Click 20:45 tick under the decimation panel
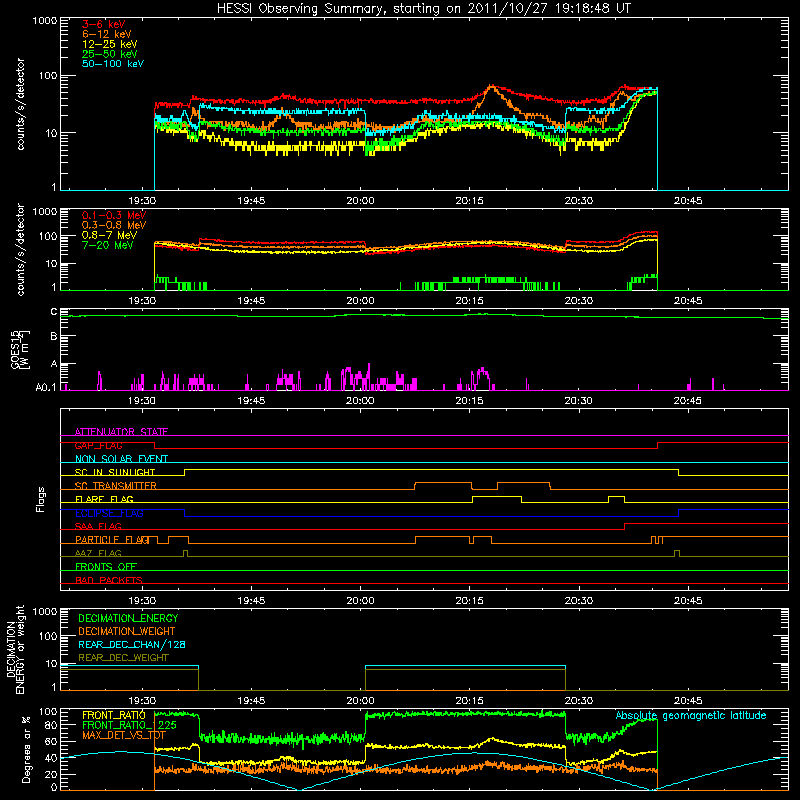Screen dimensions: 800x800 688,701
